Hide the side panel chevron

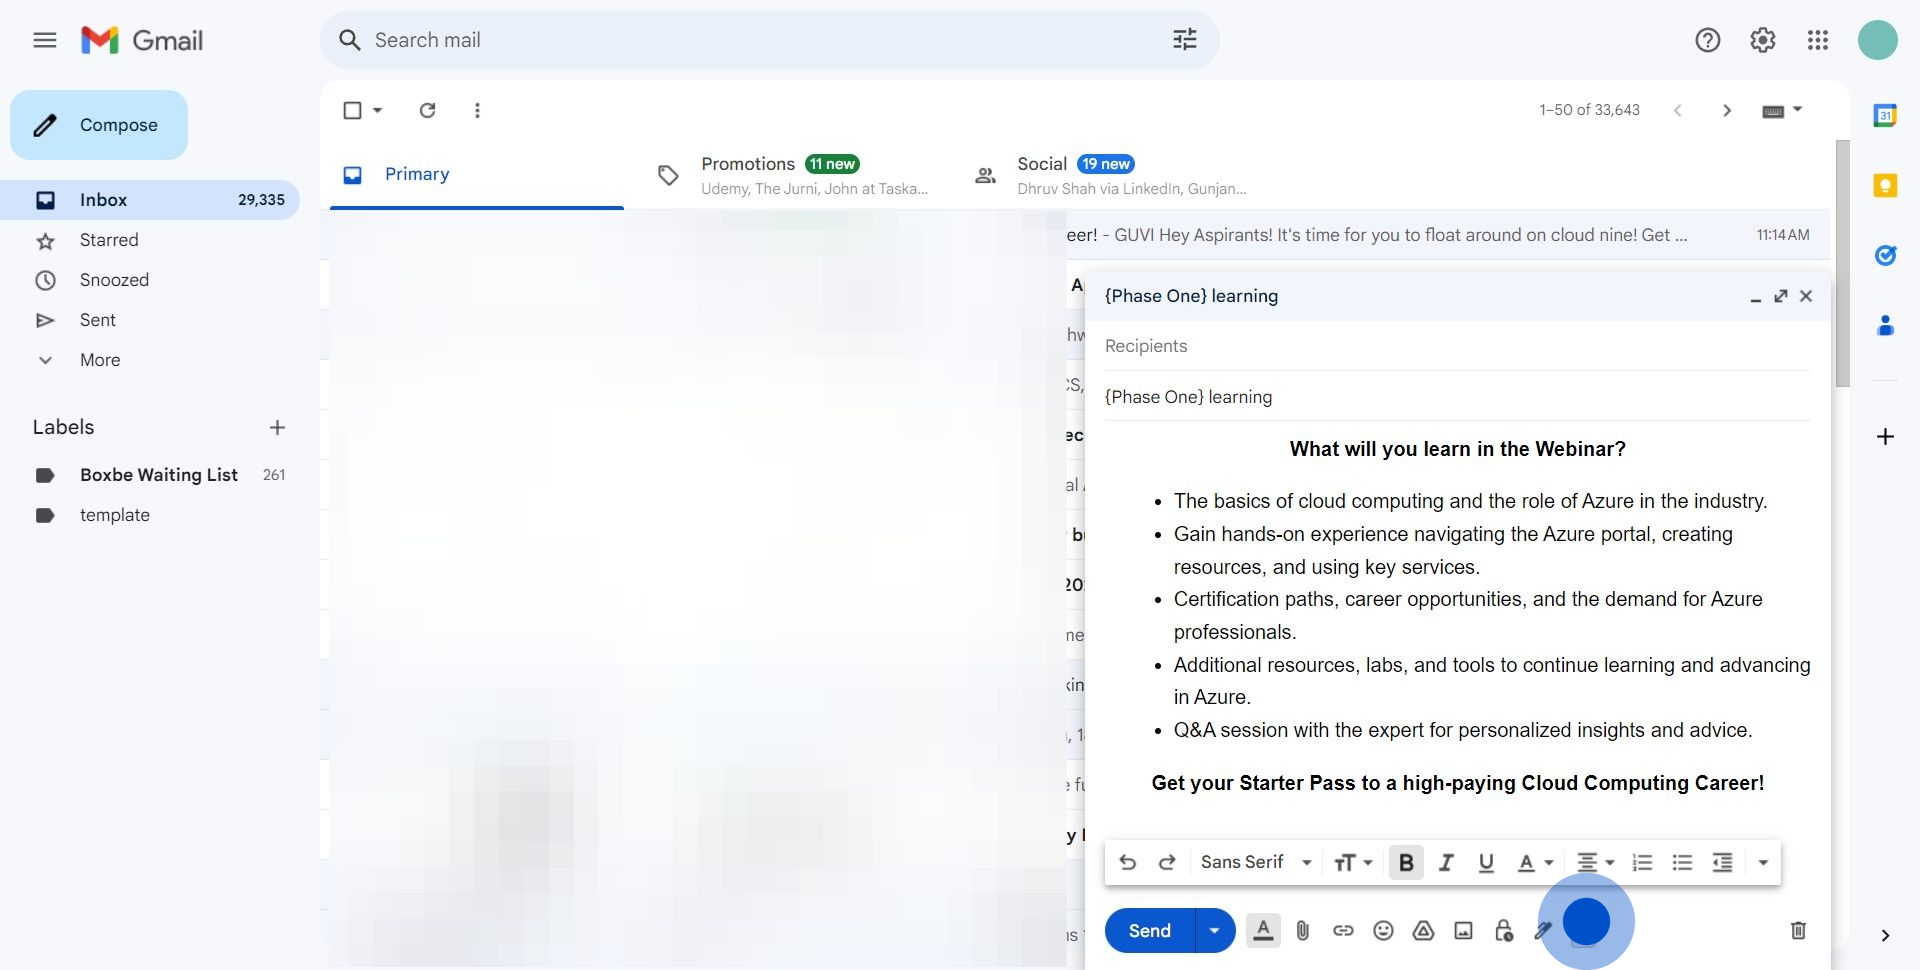pyautogui.click(x=1884, y=936)
